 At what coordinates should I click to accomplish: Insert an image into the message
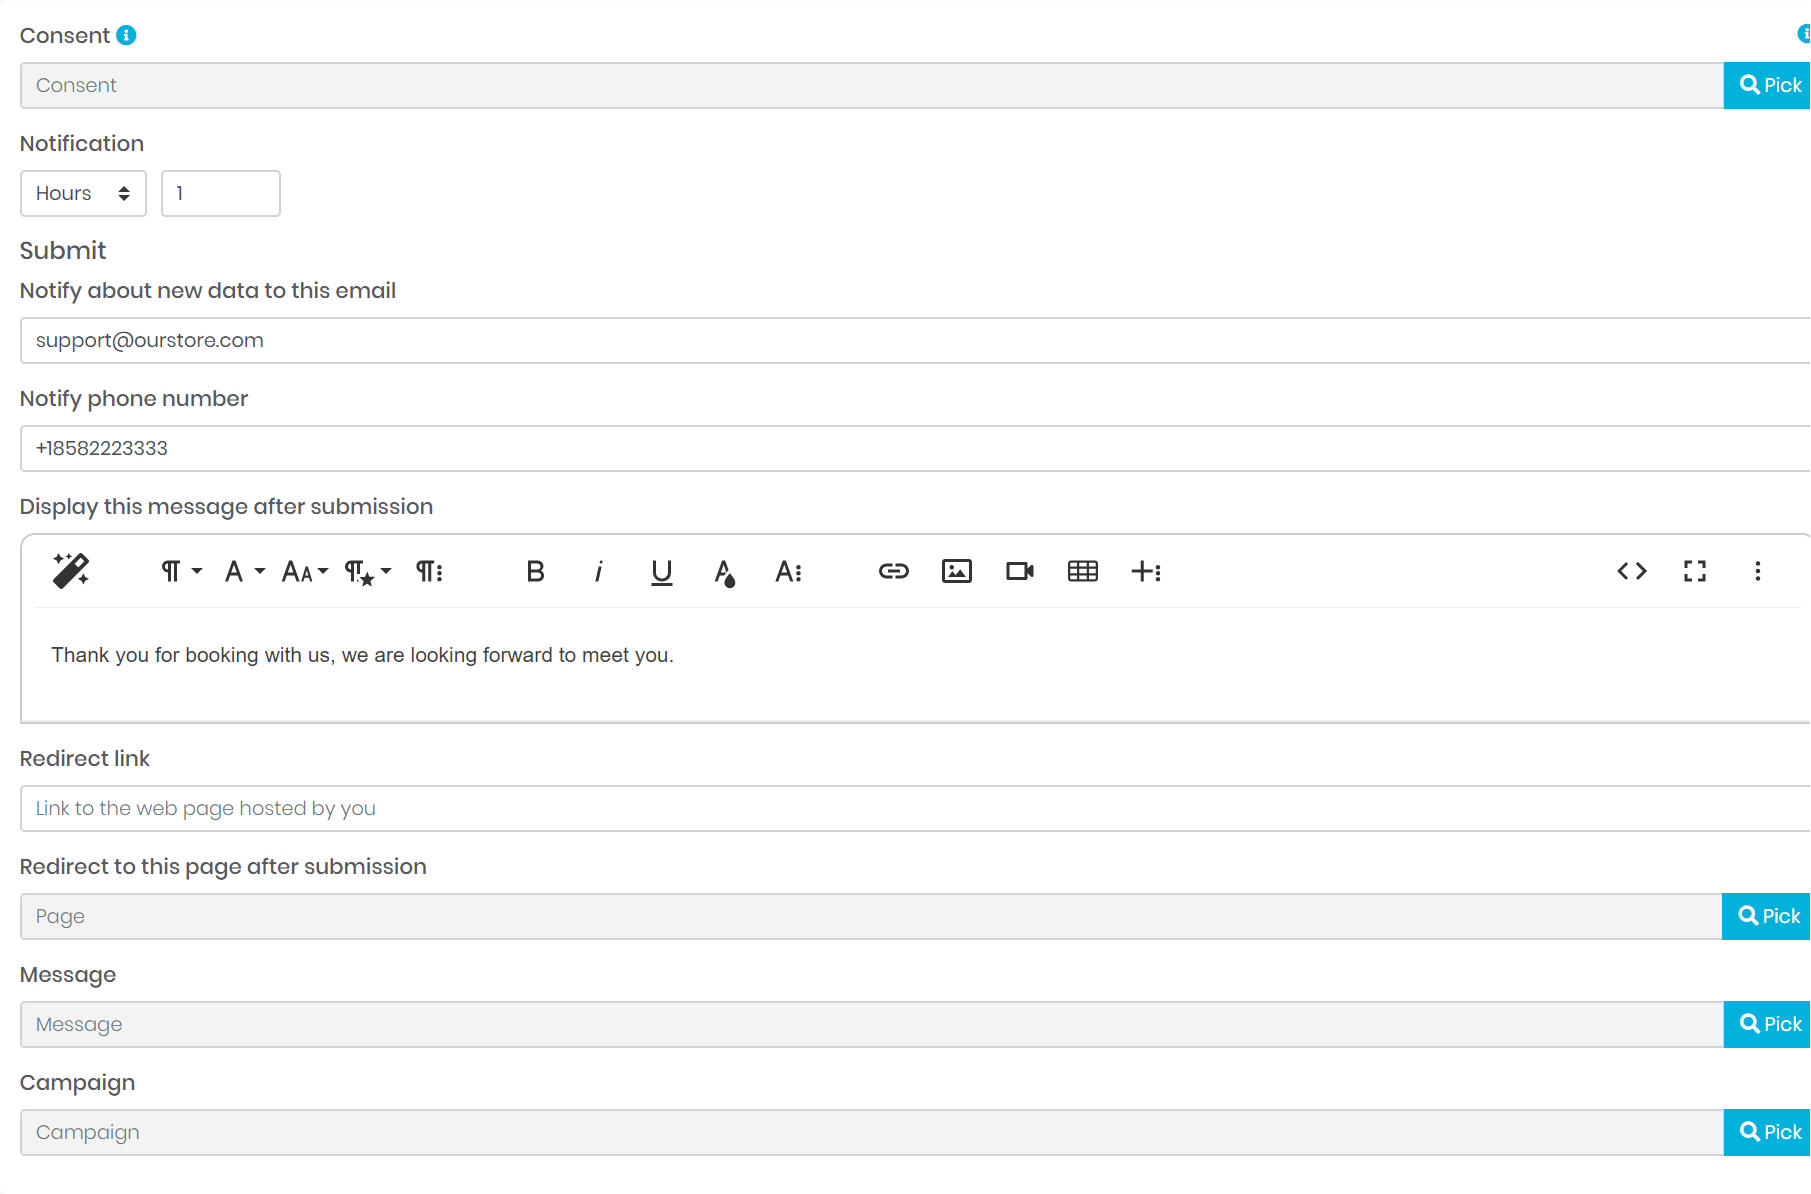click(956, 571)
